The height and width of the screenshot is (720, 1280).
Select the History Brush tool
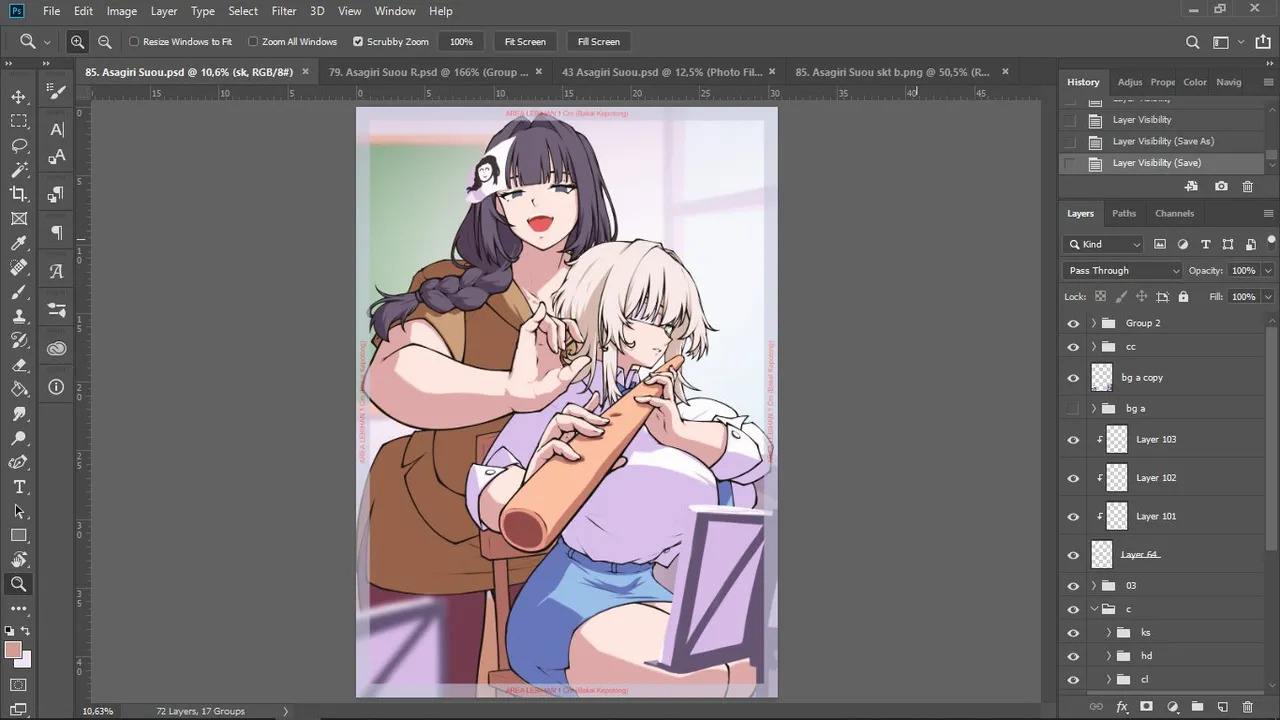19,341
